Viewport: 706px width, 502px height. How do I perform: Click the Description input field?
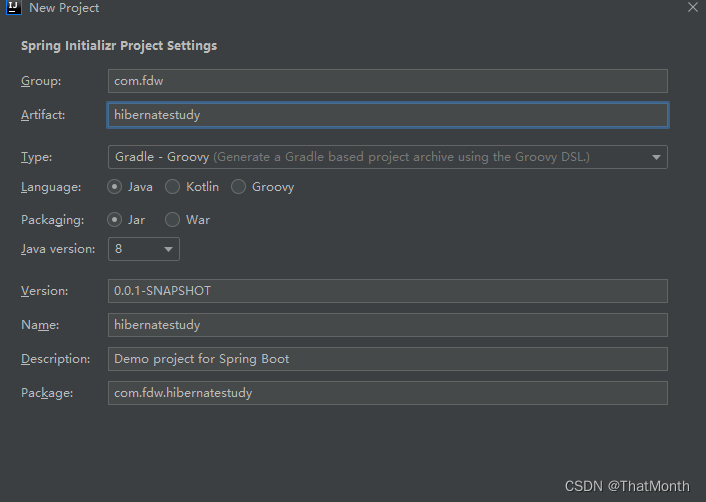click(x=388, y=359)
